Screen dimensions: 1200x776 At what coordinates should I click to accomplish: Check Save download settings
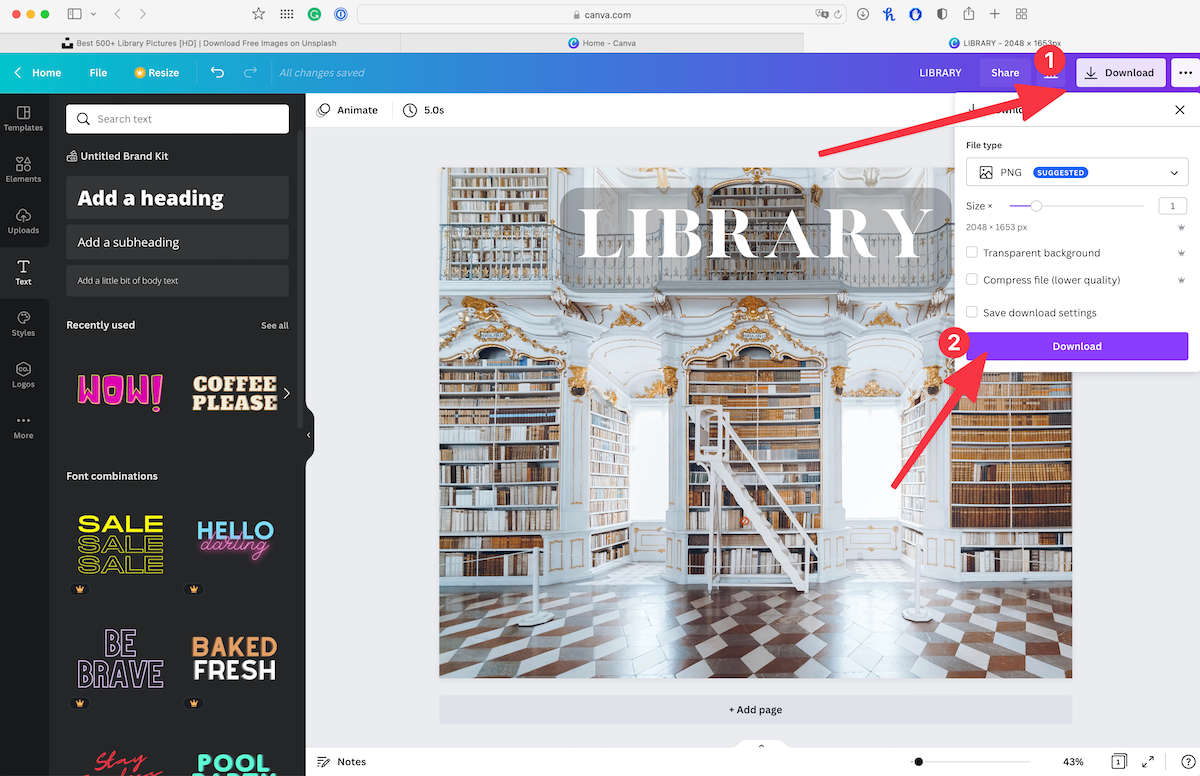[x=972, y=313]
